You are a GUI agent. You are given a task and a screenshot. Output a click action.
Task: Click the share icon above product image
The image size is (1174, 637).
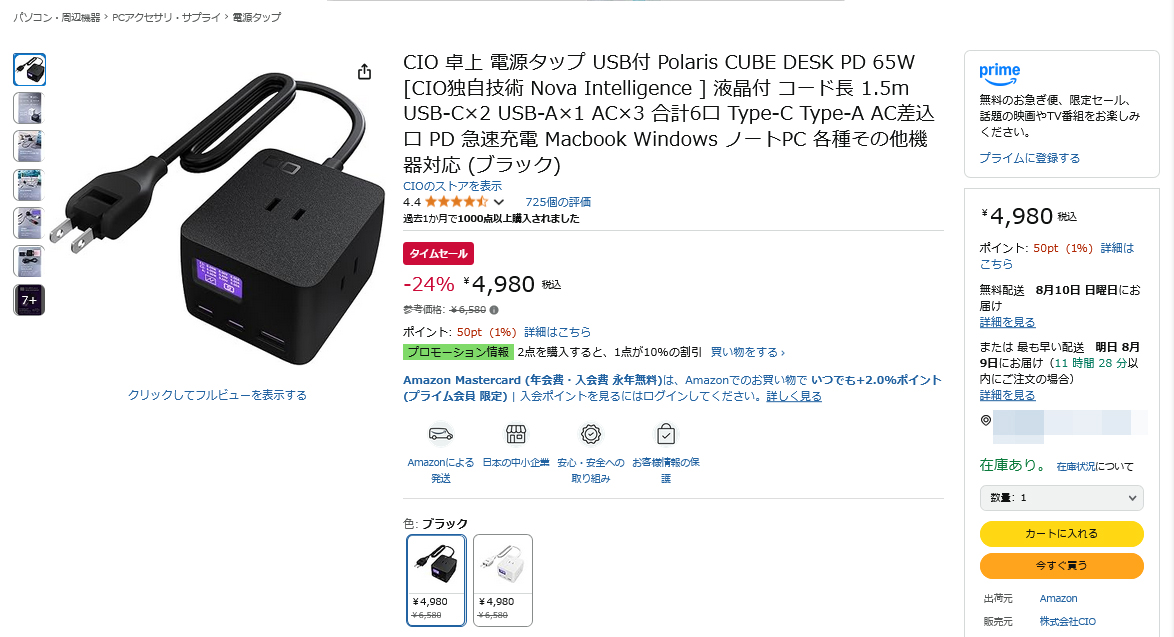pyautogui.click(x=364, y=72)
